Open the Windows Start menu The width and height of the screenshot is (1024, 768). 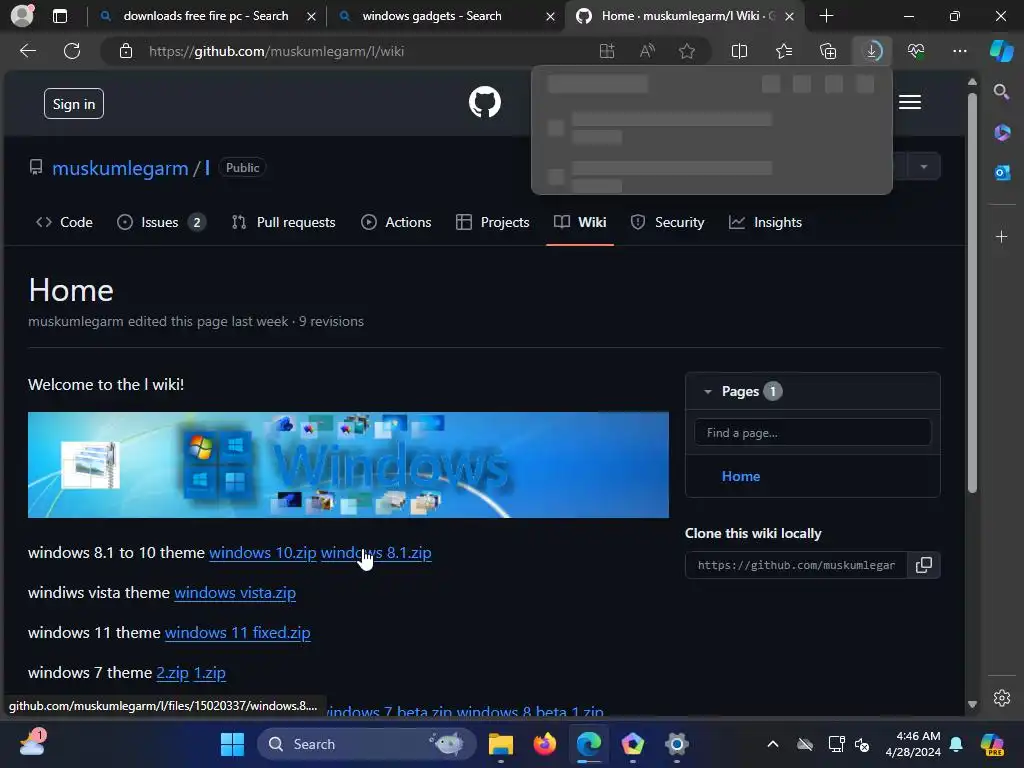pos(232,744)
